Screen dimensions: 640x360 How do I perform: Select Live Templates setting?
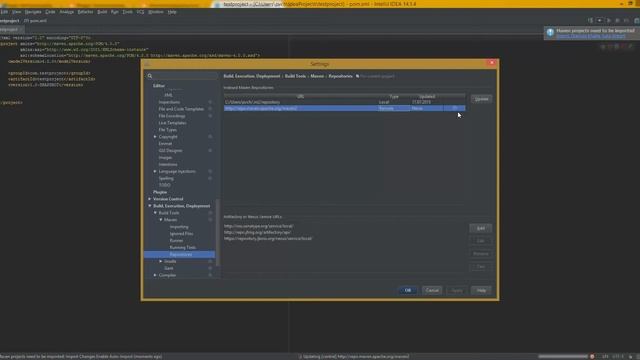(x=172, y=123)
